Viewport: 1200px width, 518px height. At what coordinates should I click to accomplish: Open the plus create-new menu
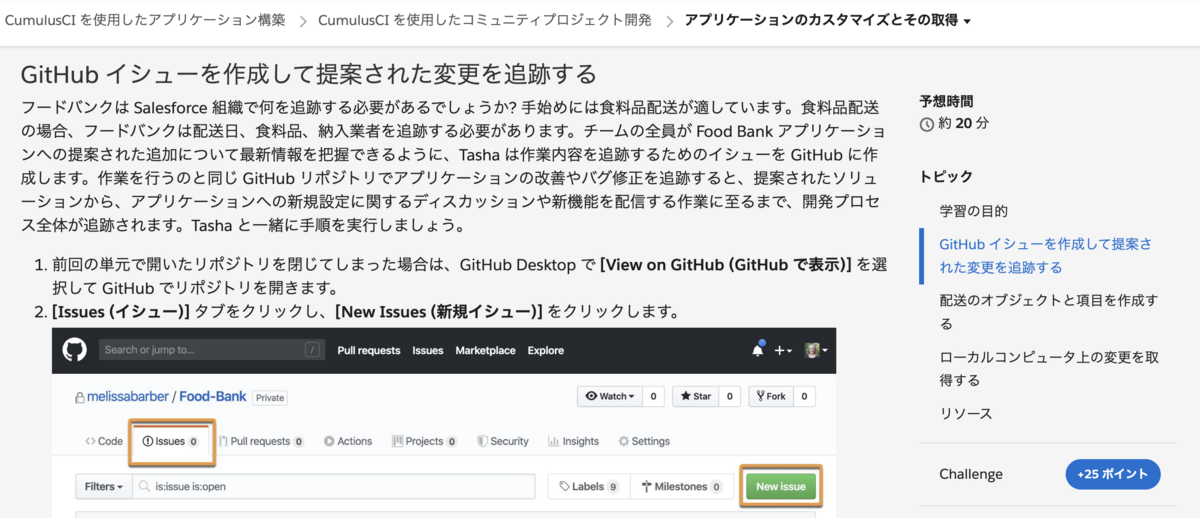click(x=783, y=351)
